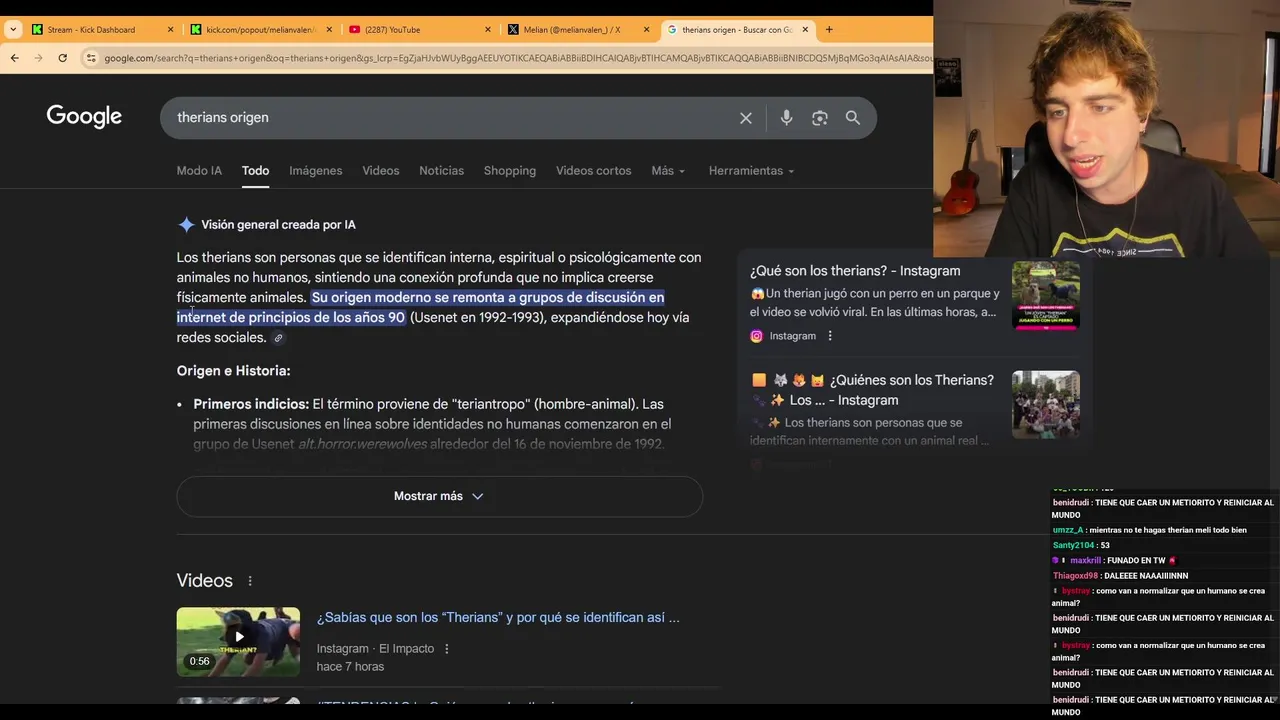Close the Stream - Kick Dashboard tab
The width and height of the screenshot is (1280, 720).
click(x=170, y=29)
